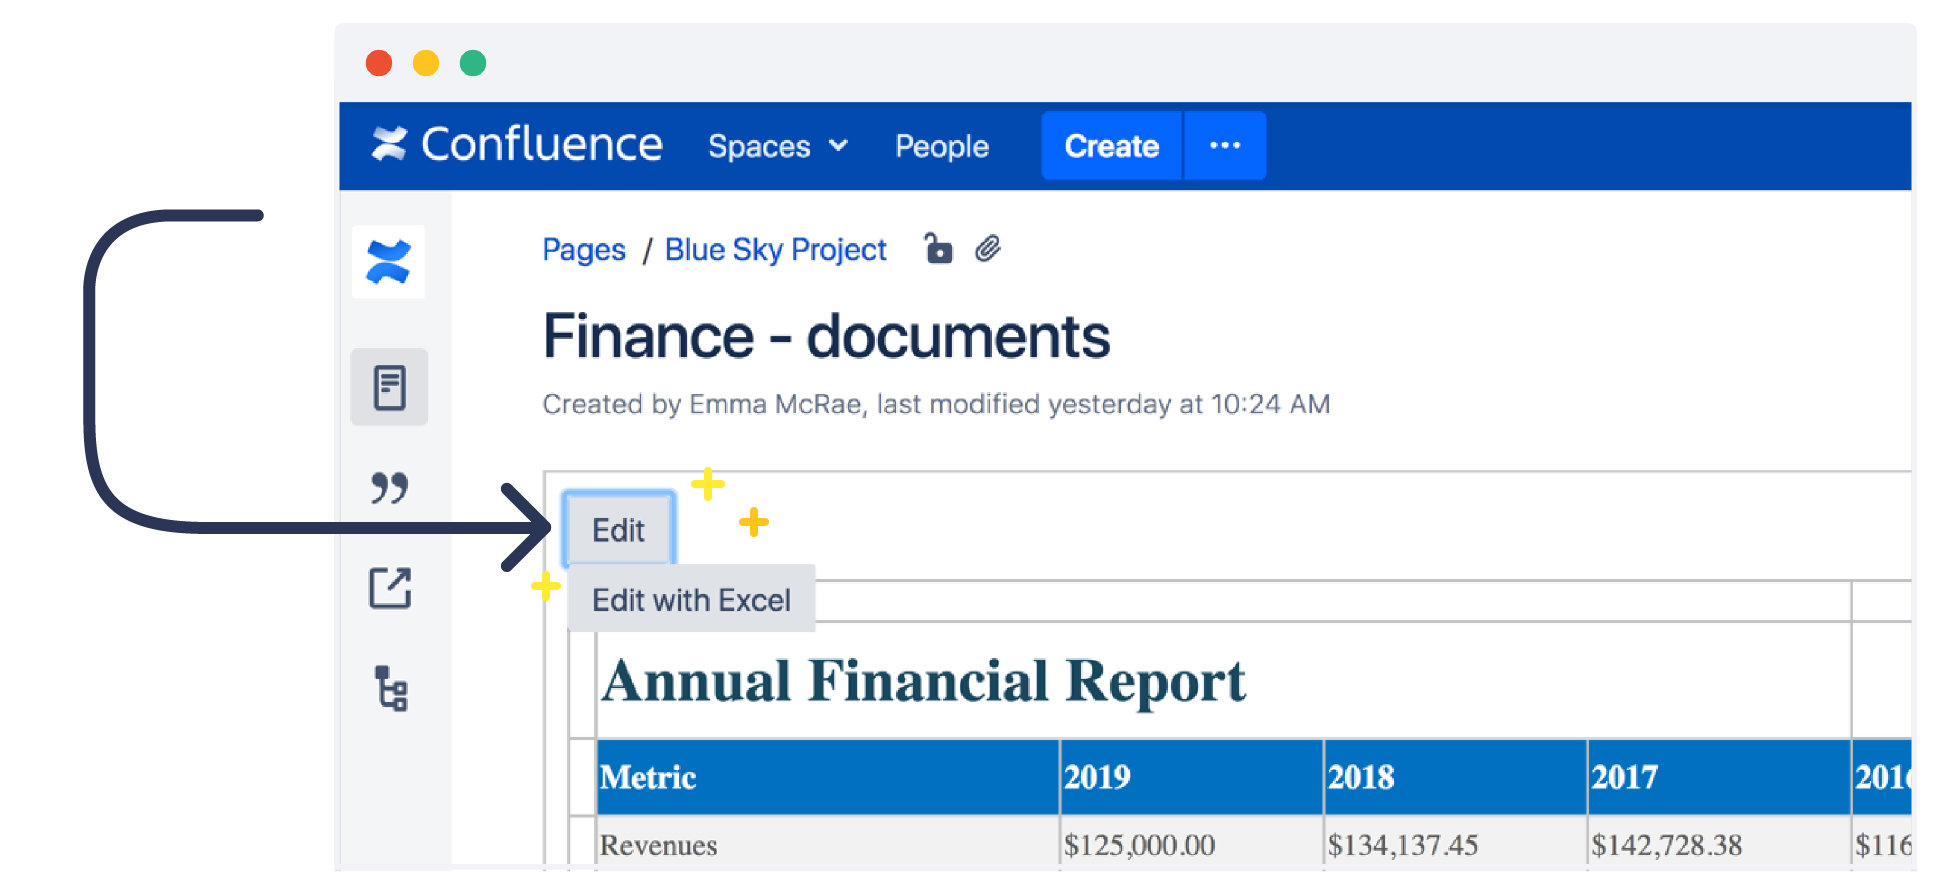Screen dimensions: 1936x894
Task: Go to the People page
Action: click(941, 146)
